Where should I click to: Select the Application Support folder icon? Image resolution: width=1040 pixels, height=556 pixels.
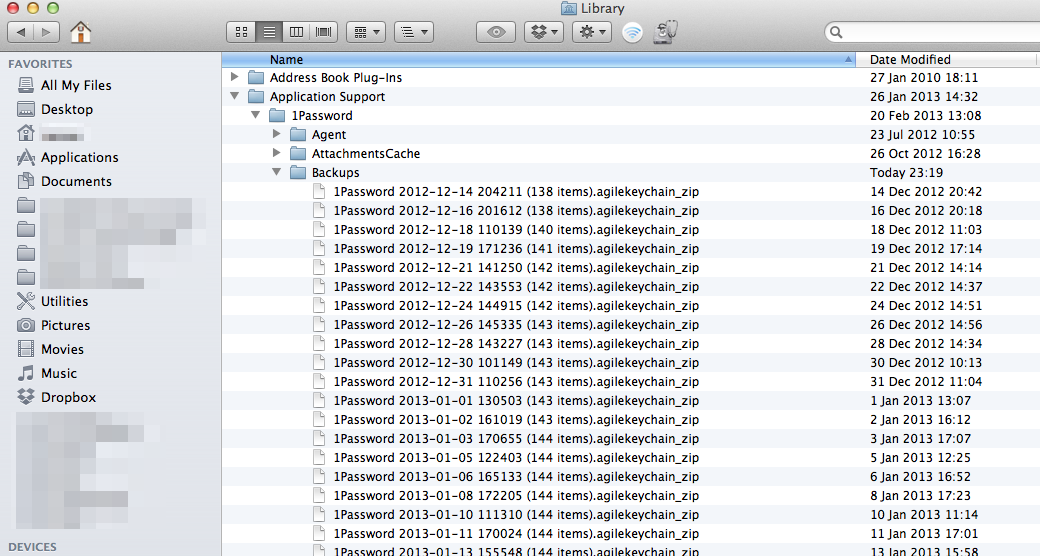click(256, 97)
